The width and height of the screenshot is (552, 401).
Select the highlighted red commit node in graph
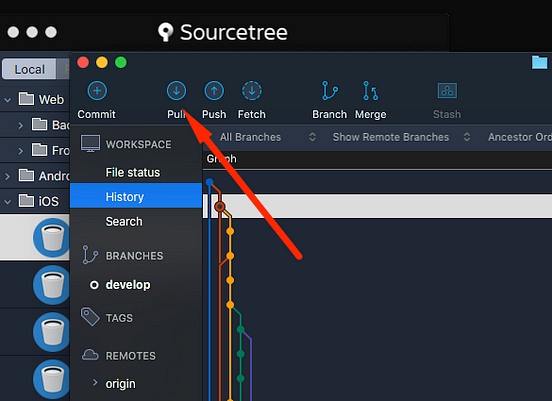pos(220,206)
